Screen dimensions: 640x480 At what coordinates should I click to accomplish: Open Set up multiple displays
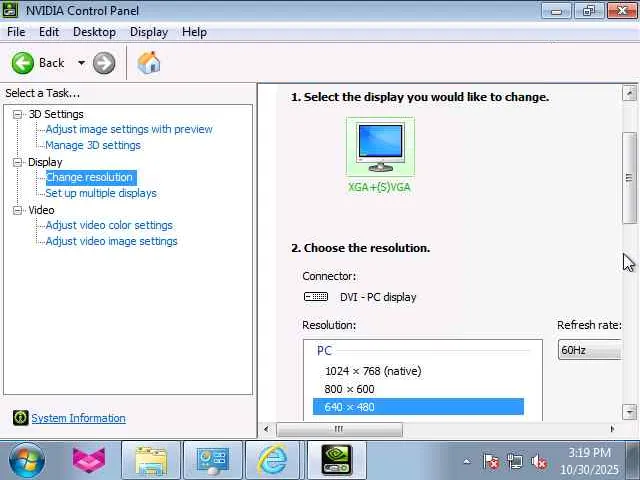point(101,193)
